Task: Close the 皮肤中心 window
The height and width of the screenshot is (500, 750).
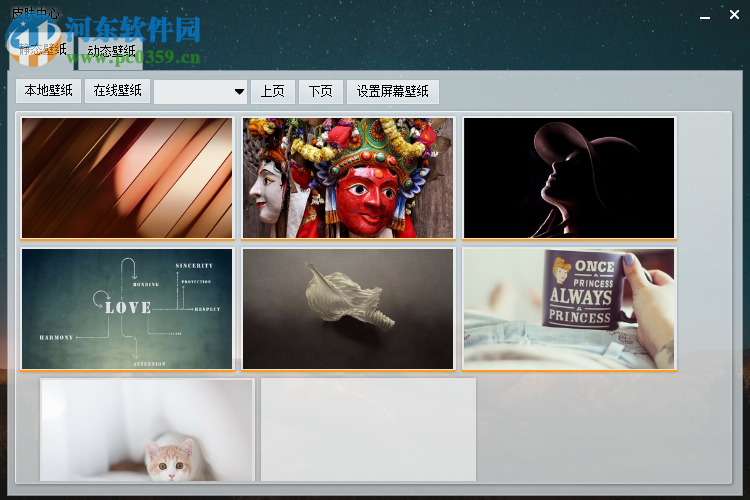Action: tap(734, 15)
